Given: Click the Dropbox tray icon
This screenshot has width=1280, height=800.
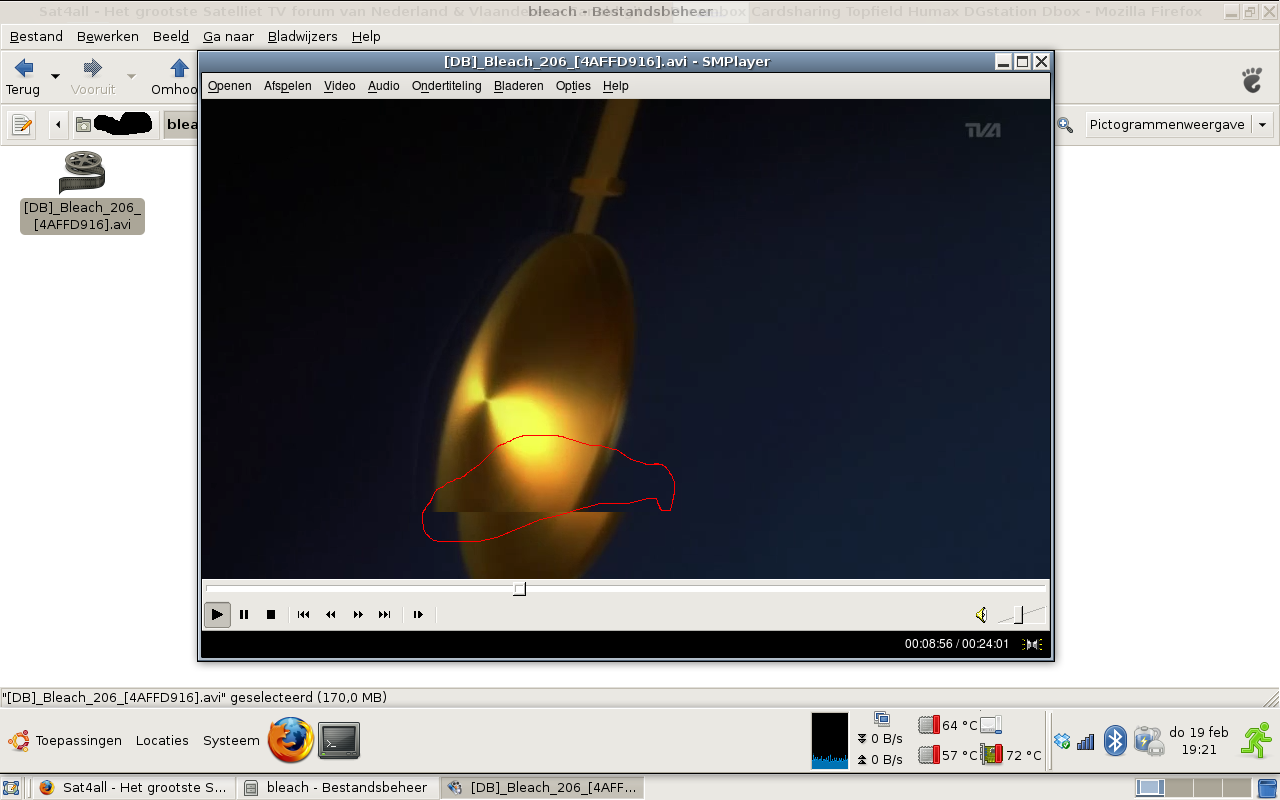Looking at the screenshot, I should click(1062, 741).
